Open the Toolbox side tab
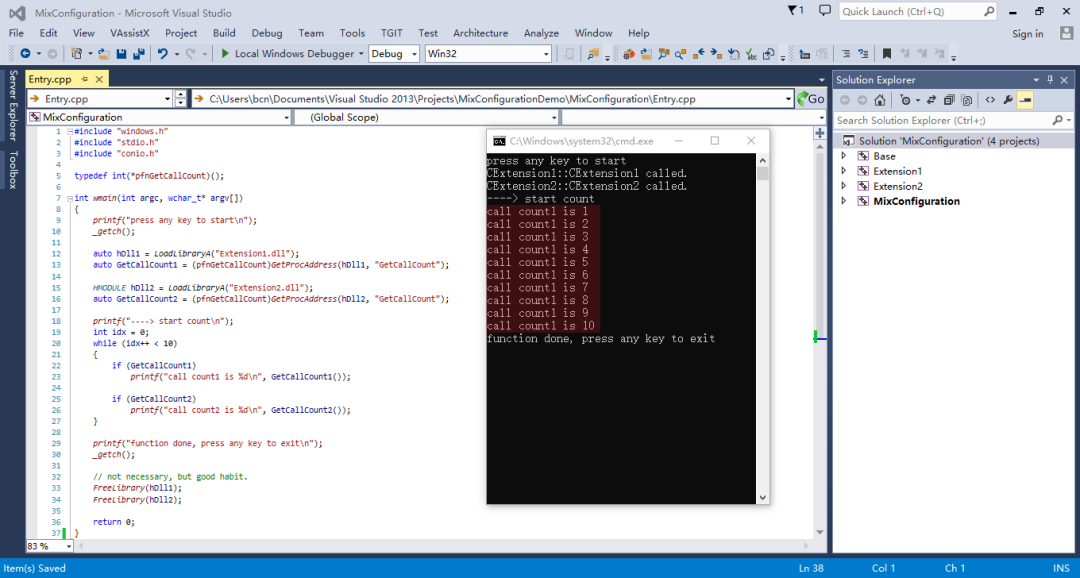 click(12, 169)
